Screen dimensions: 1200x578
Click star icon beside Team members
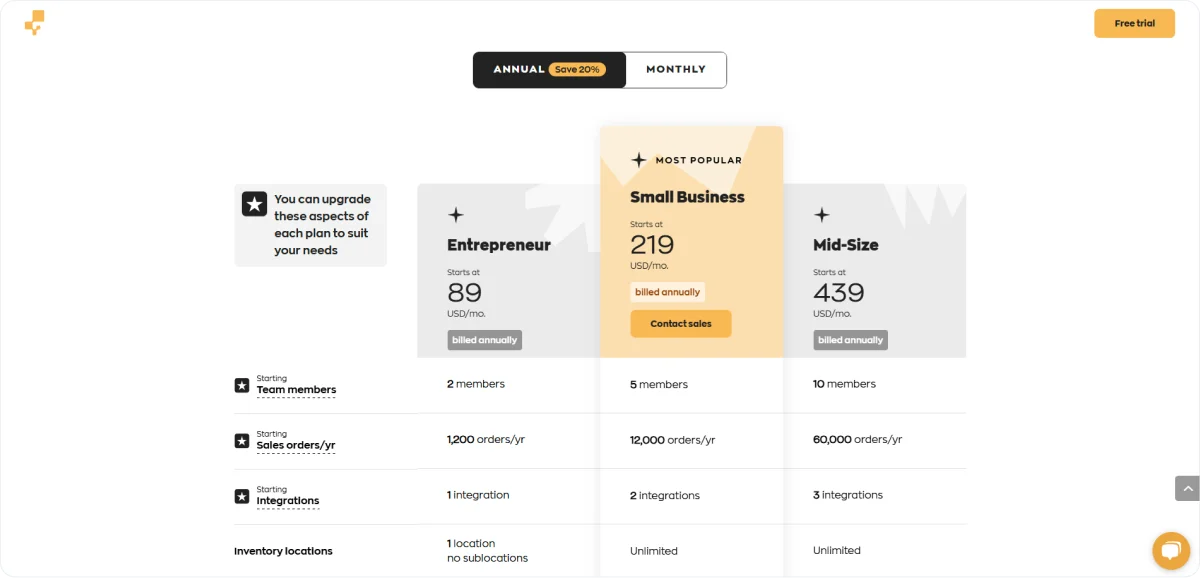coord(242,385)
